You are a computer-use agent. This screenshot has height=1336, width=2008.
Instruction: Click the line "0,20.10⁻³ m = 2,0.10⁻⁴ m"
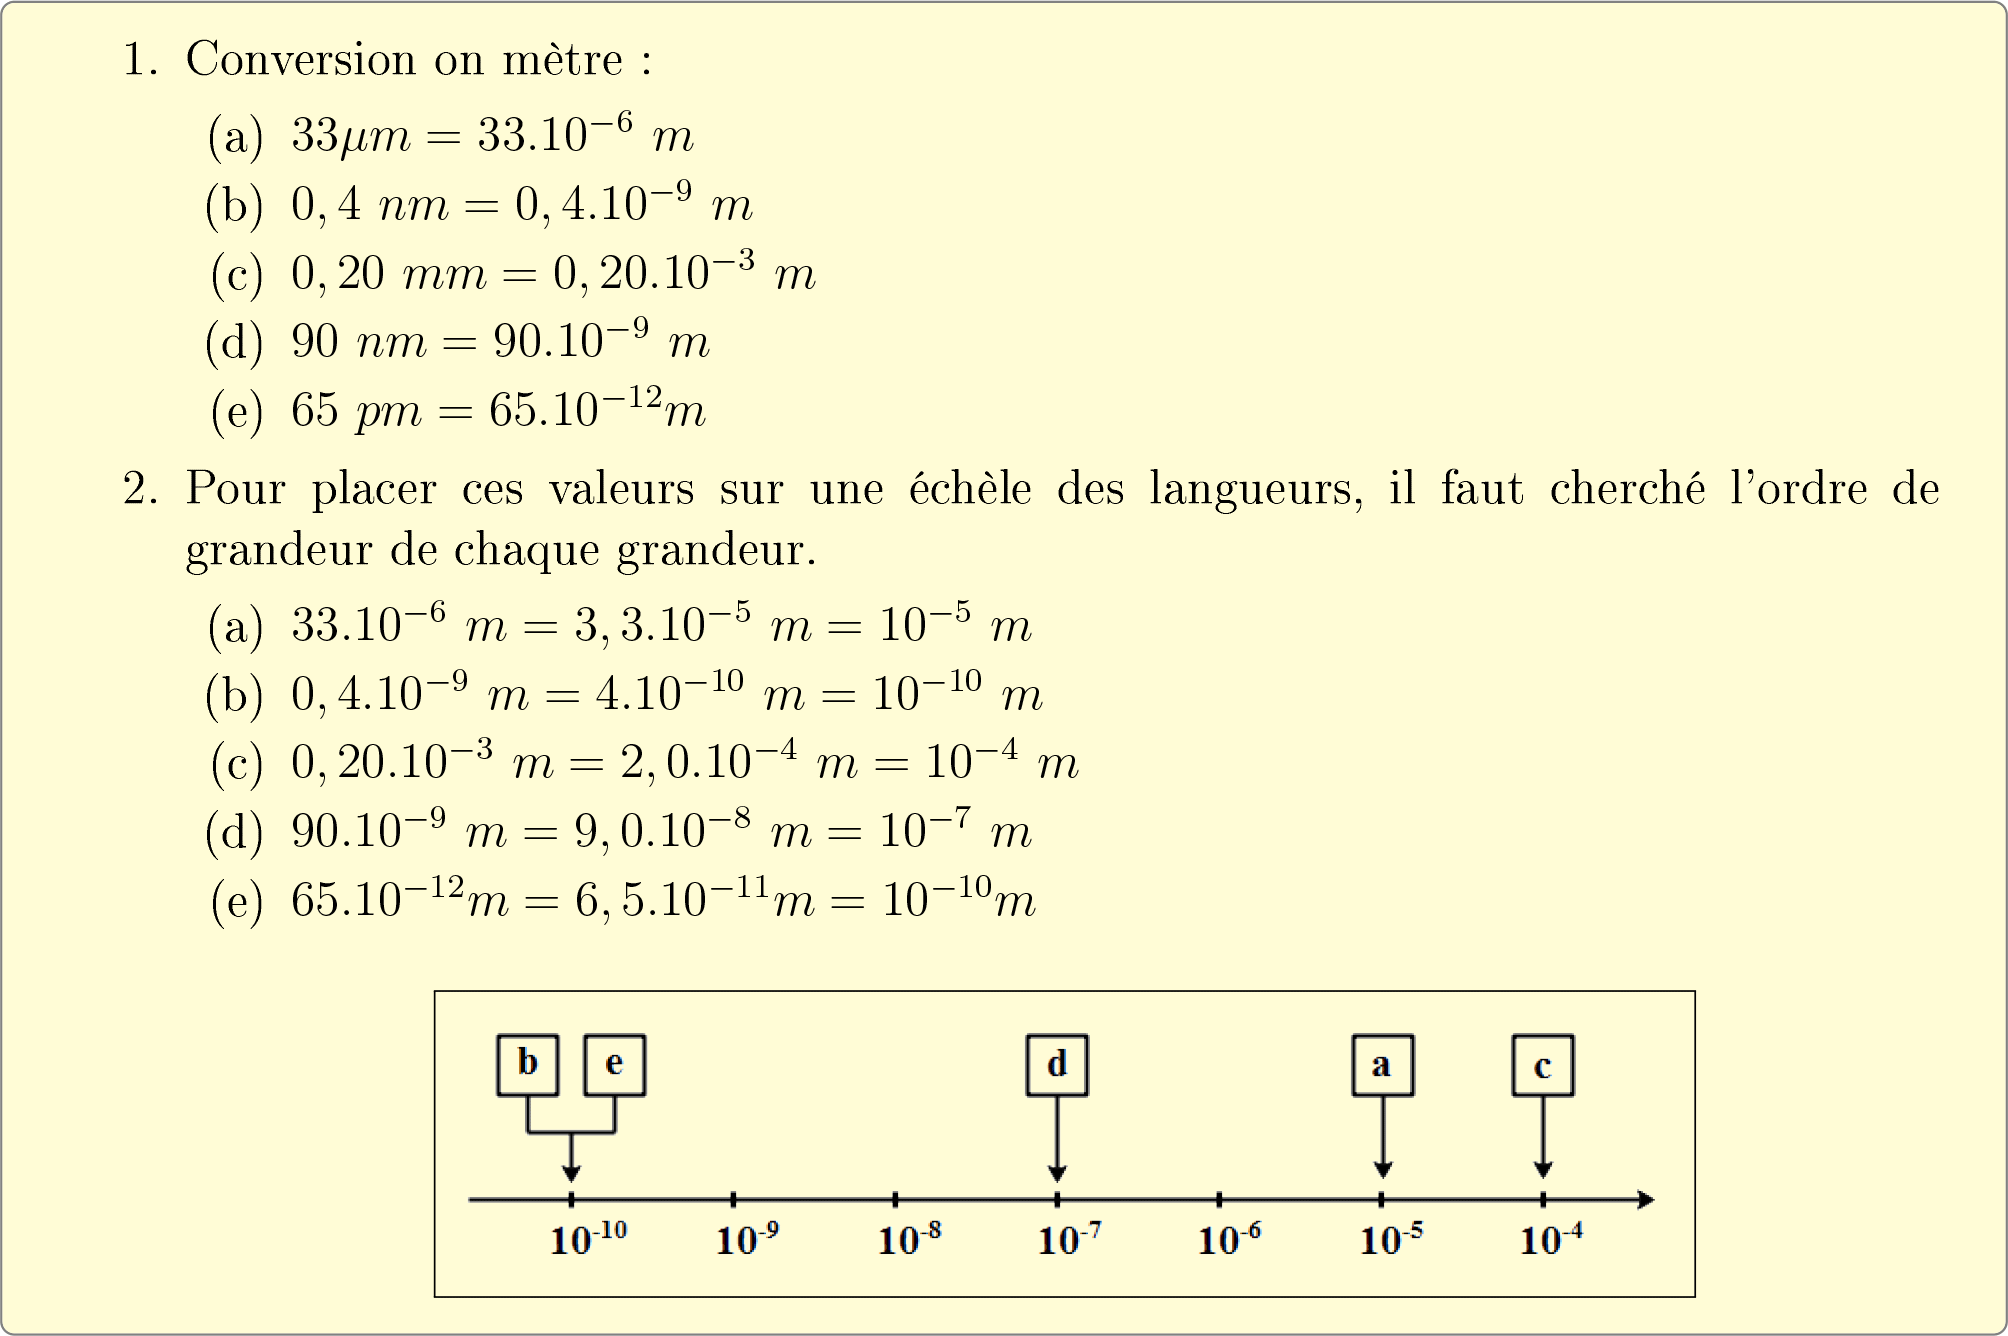coord(685,762)
